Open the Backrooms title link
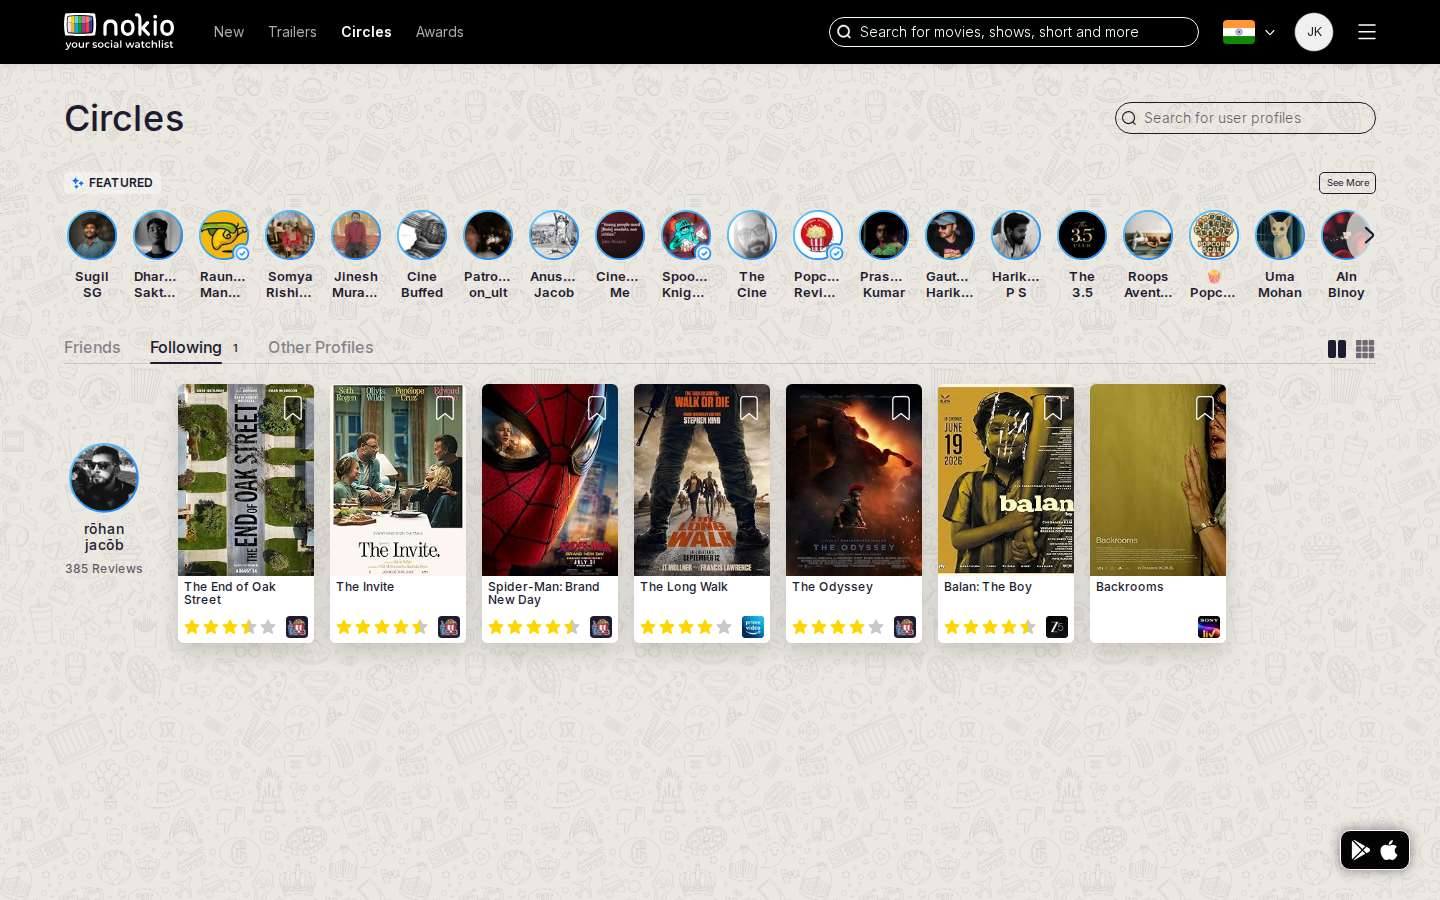This screenshot has height=900, width=1440. coord(1130,587)
